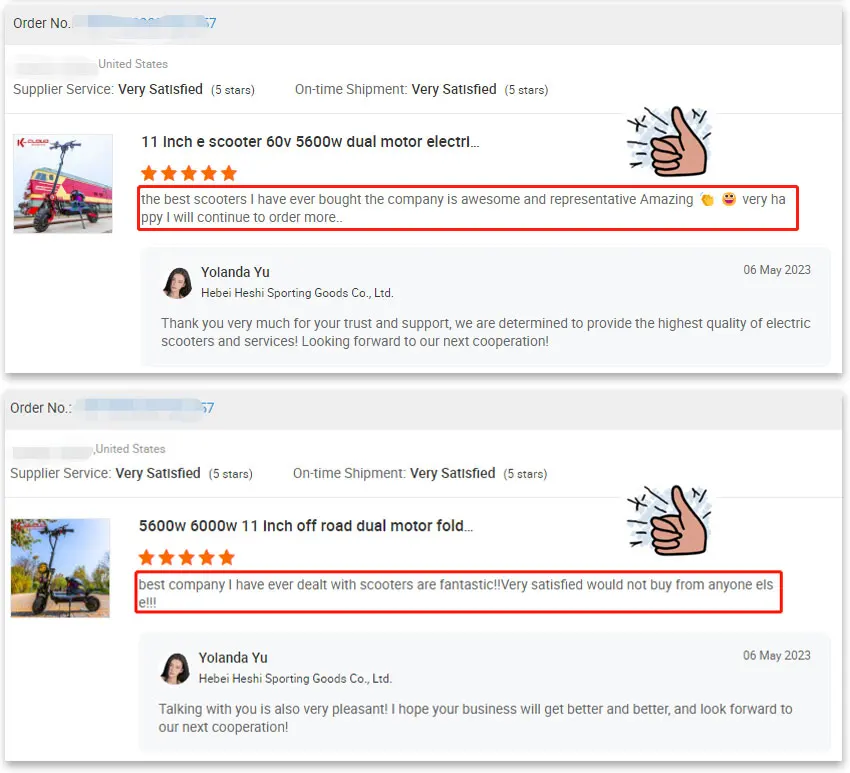
Task: Click Yolanda Yu's avatar in second reply
Action: (x=176, y=668)
